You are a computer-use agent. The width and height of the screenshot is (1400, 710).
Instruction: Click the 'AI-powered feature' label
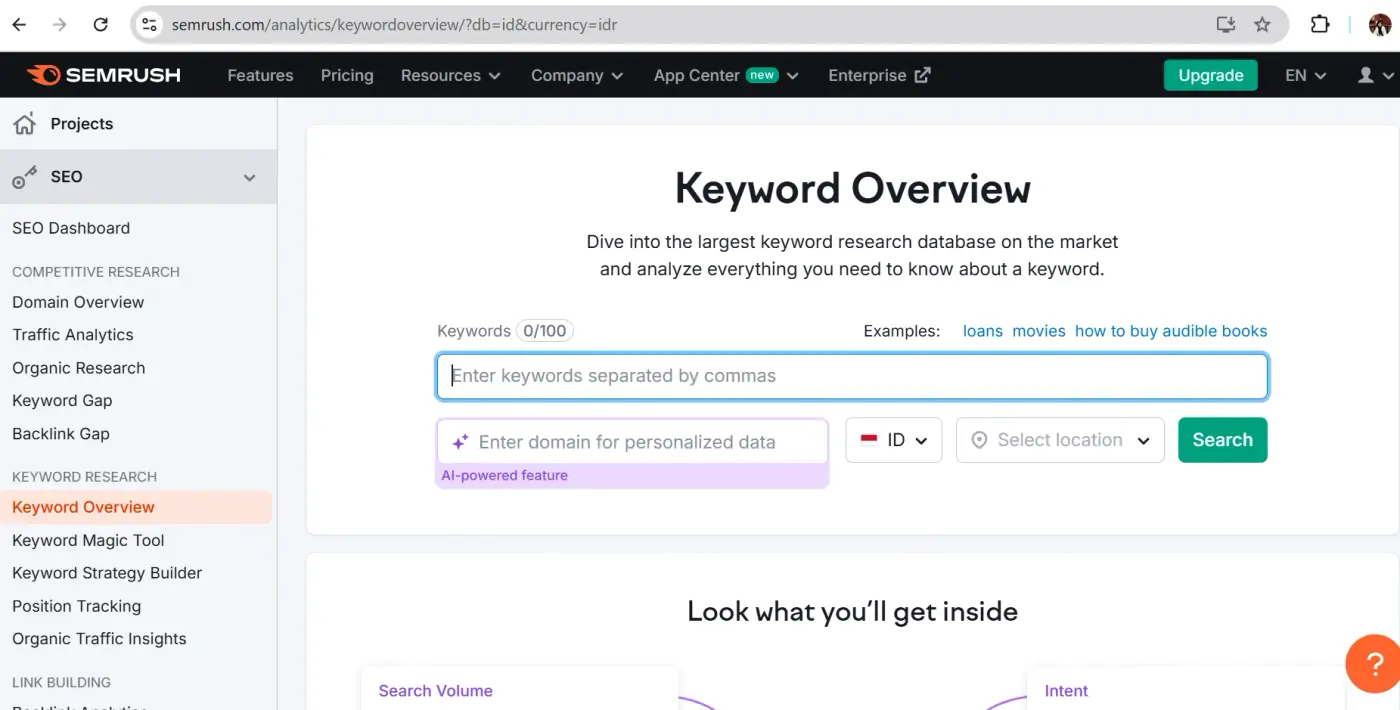(x=504, y=476)
